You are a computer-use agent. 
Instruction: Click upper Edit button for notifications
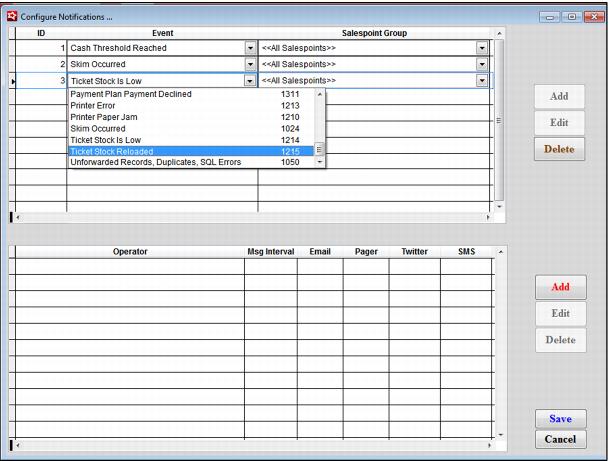tap(559, 123)
